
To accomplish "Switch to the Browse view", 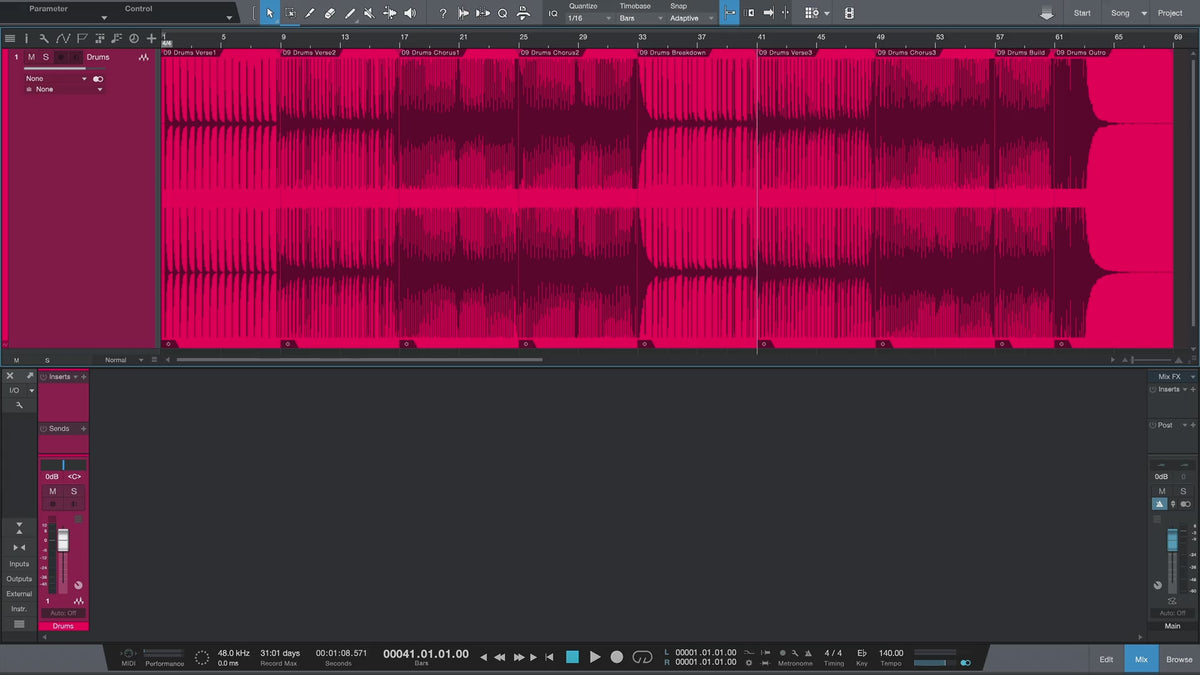I will [x=1179, y=659].
